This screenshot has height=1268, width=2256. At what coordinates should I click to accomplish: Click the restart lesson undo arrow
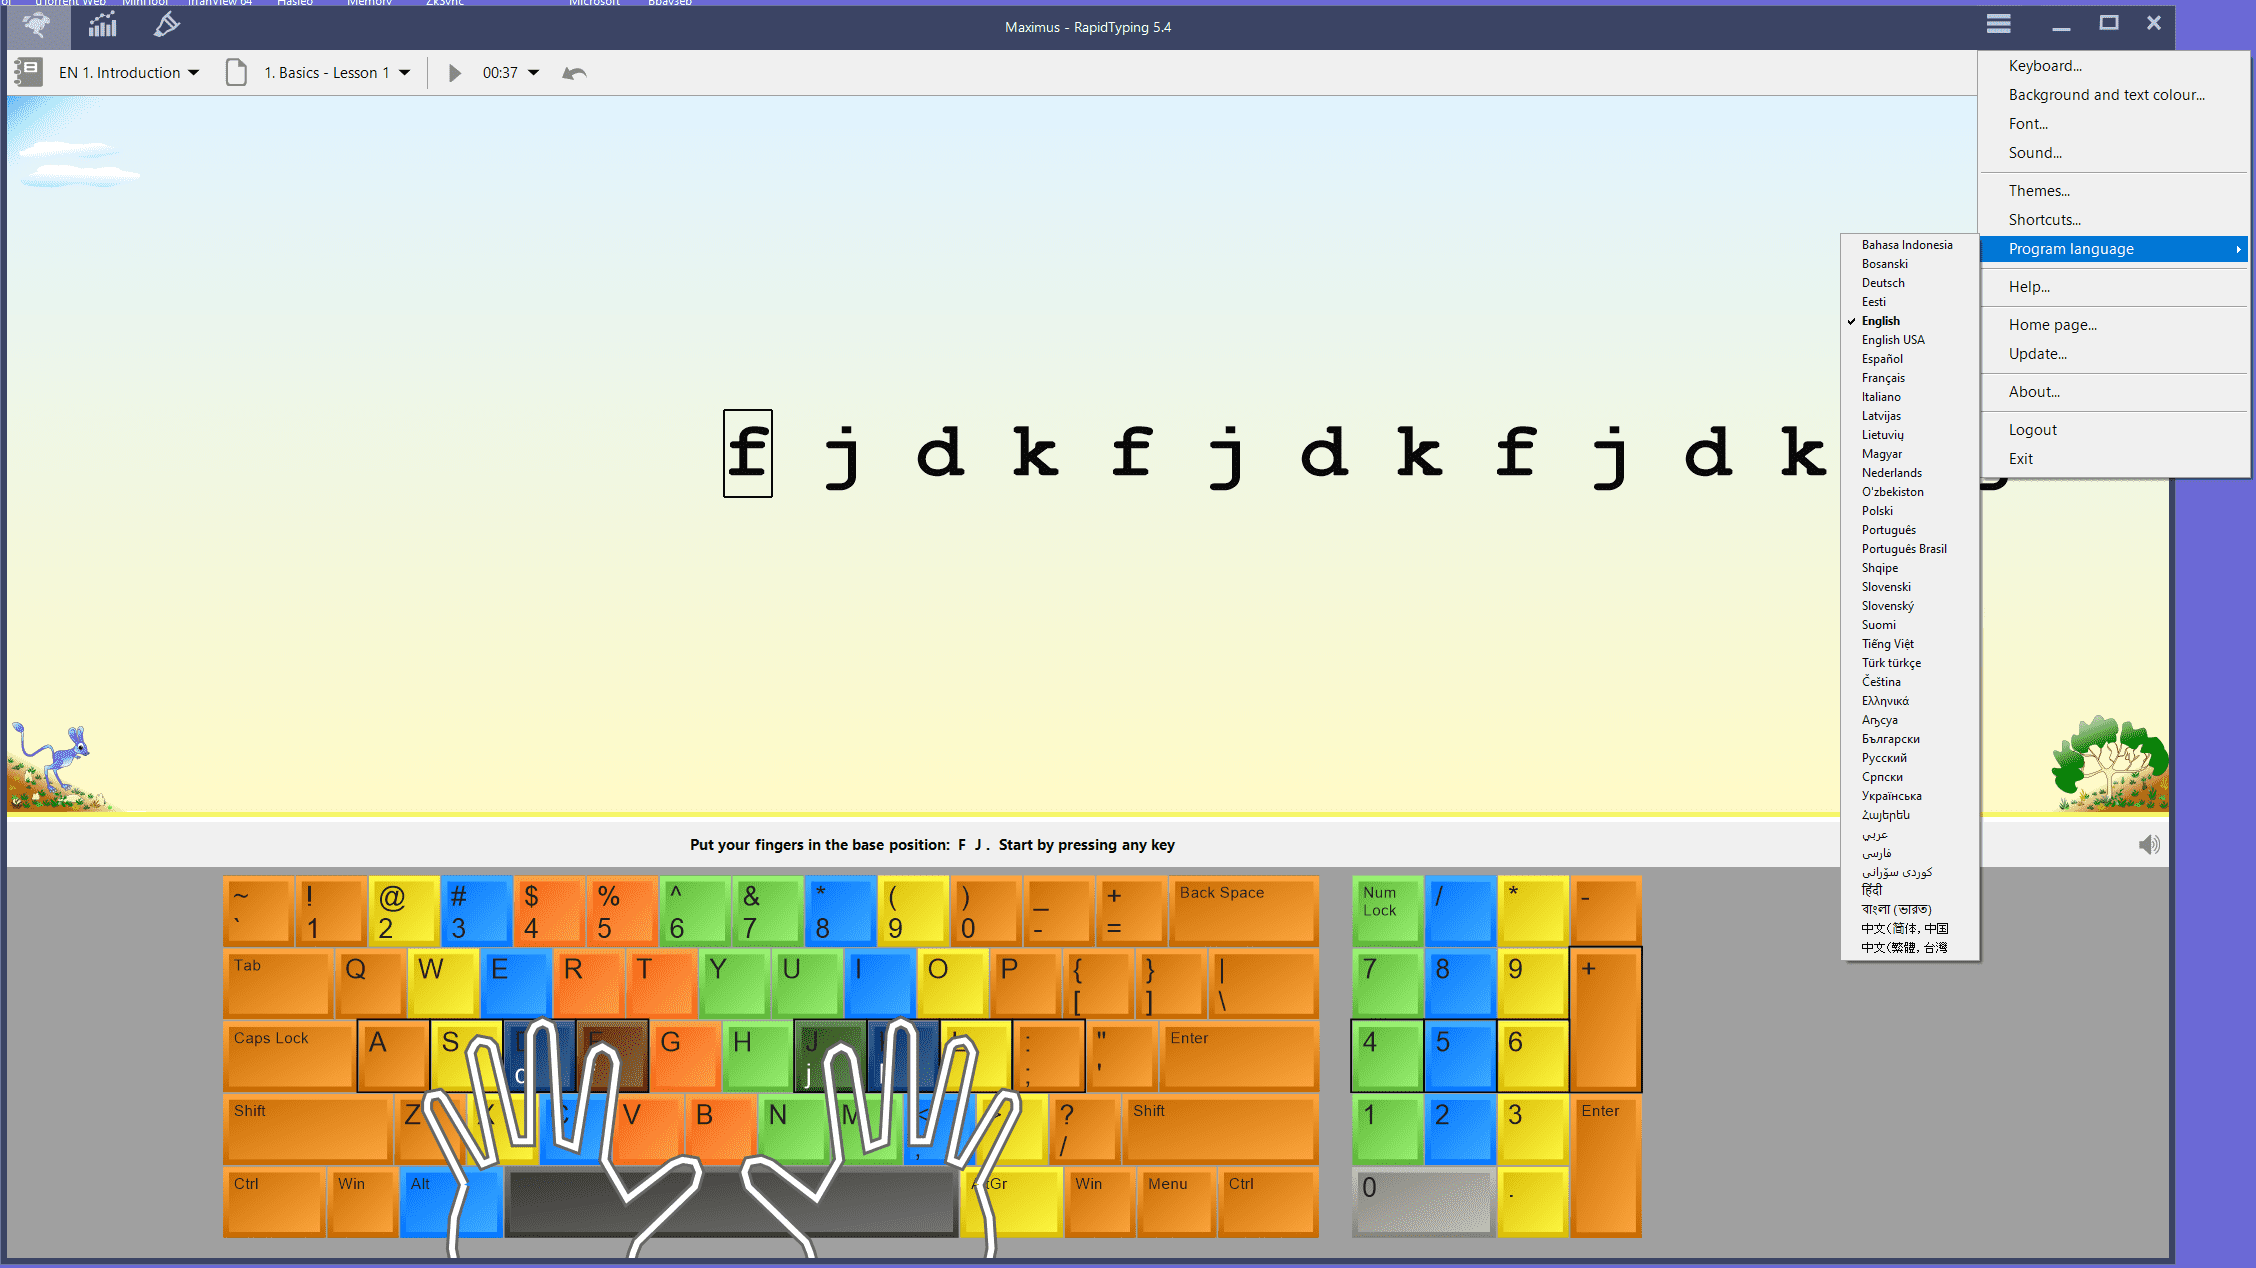574,73
